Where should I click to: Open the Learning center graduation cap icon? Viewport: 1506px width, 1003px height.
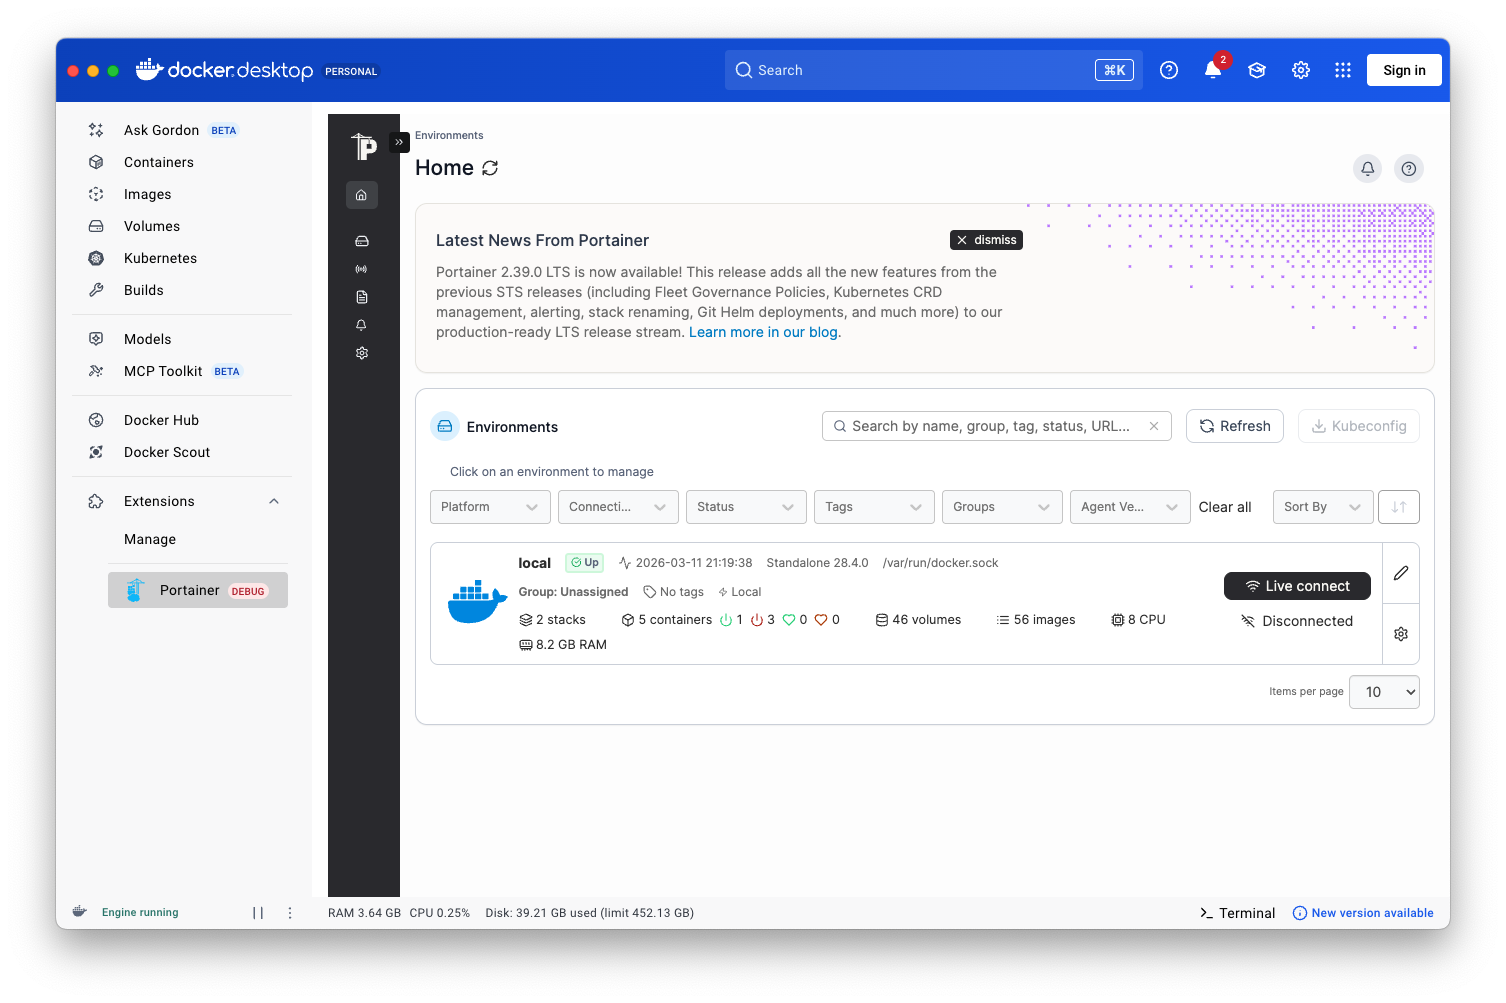(x=1257, y=70)
